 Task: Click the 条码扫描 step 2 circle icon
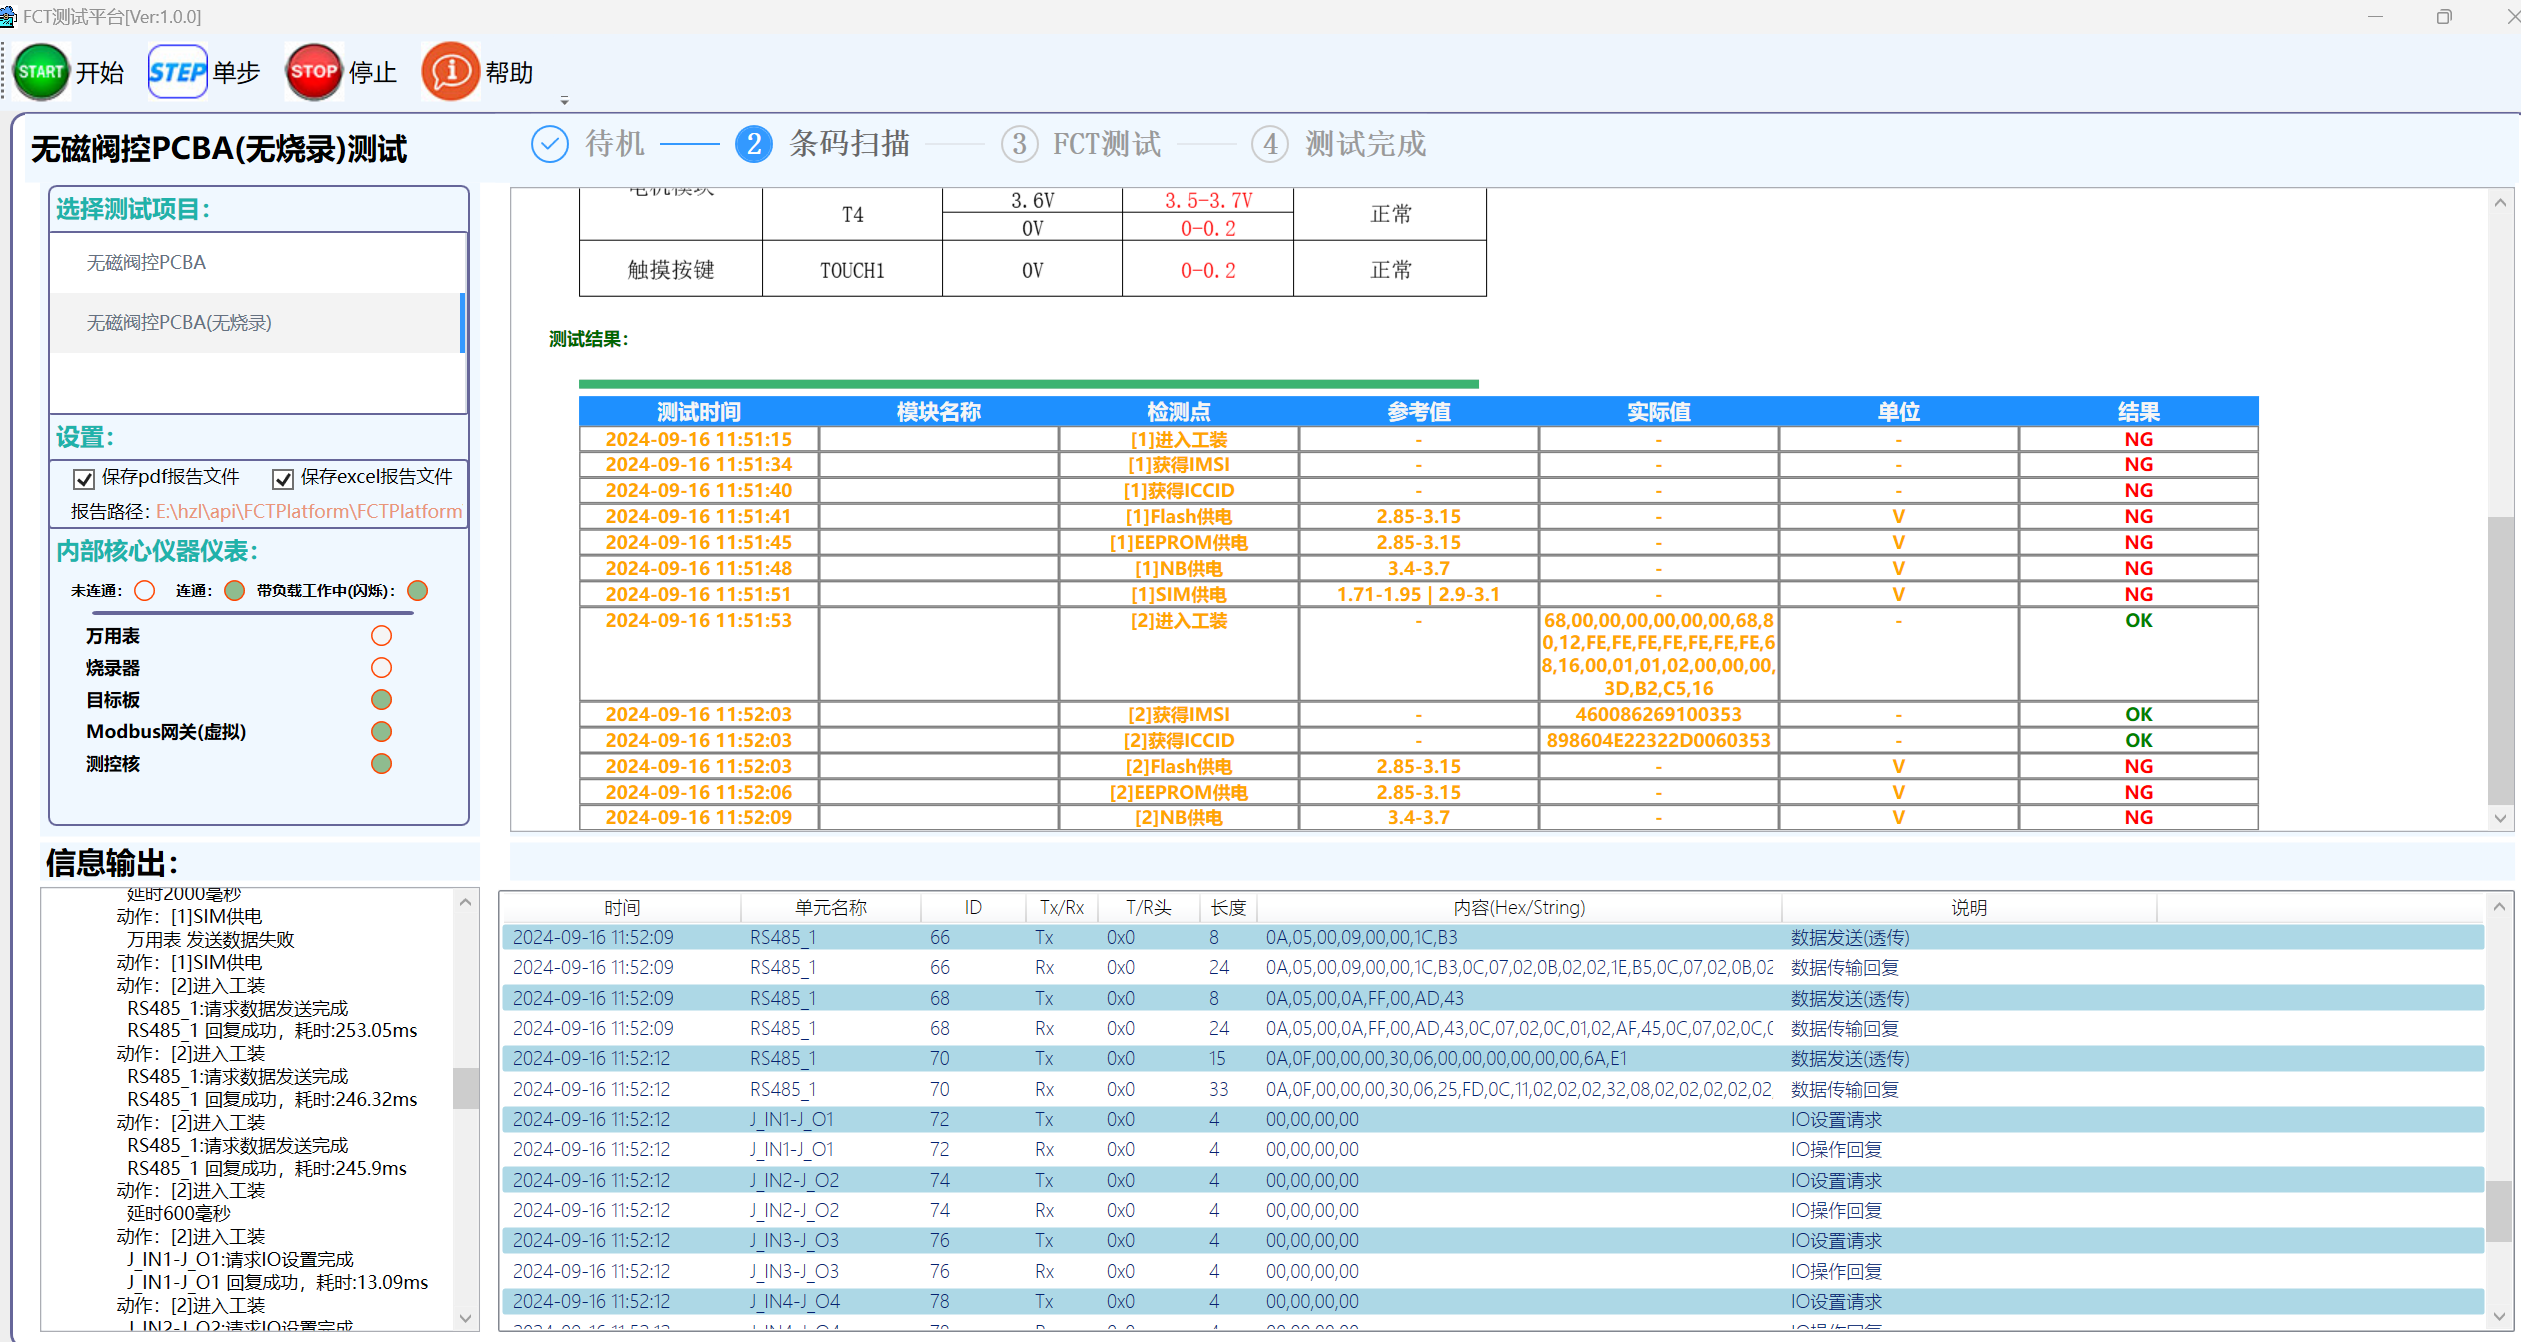755,144
